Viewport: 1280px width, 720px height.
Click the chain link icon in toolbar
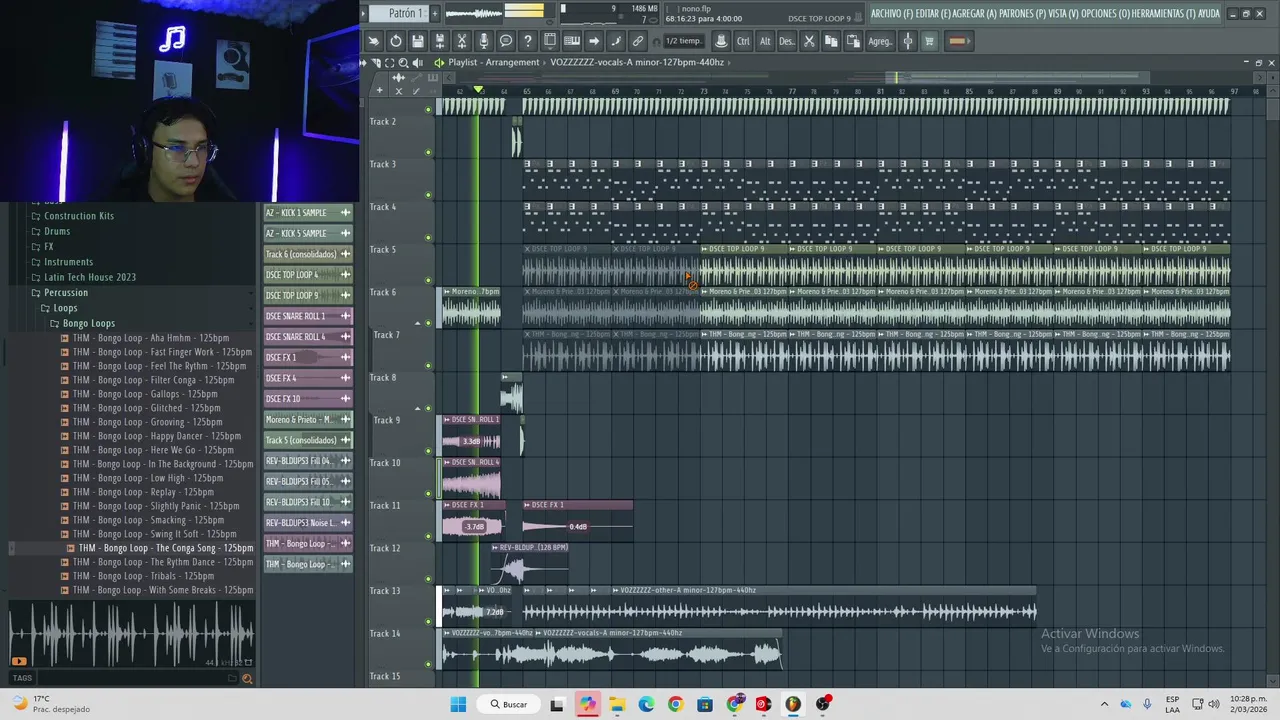point(638,41)
